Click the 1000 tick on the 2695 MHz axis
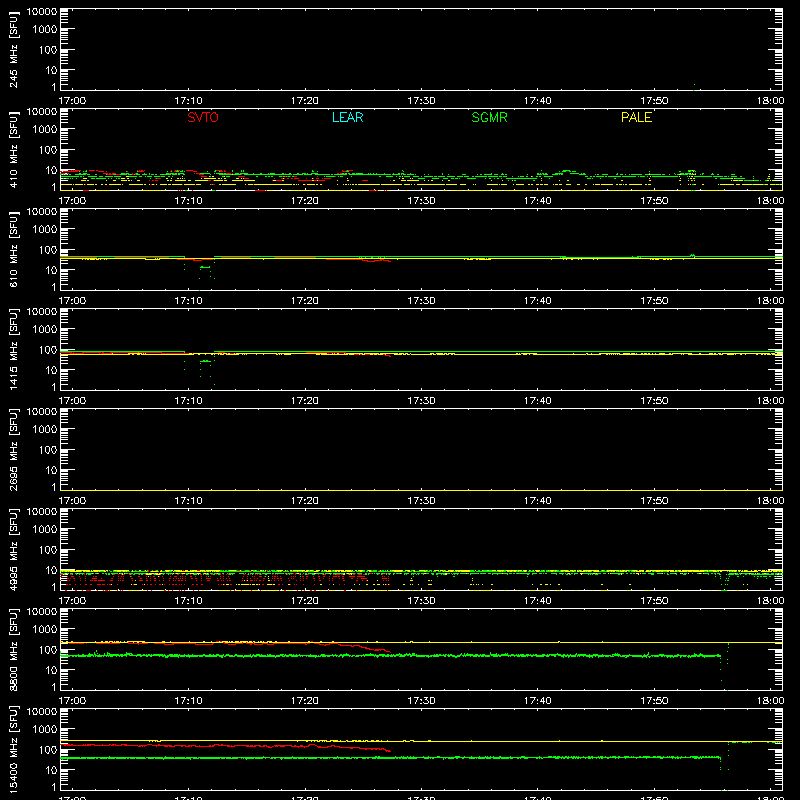800x800 pixels. tap(45, 430)
